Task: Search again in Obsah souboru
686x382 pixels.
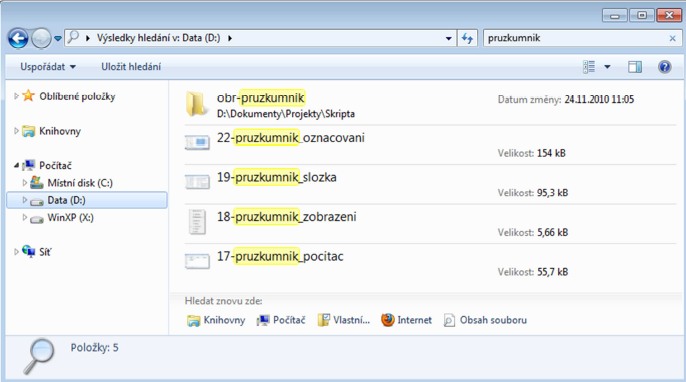Action: 485,320
